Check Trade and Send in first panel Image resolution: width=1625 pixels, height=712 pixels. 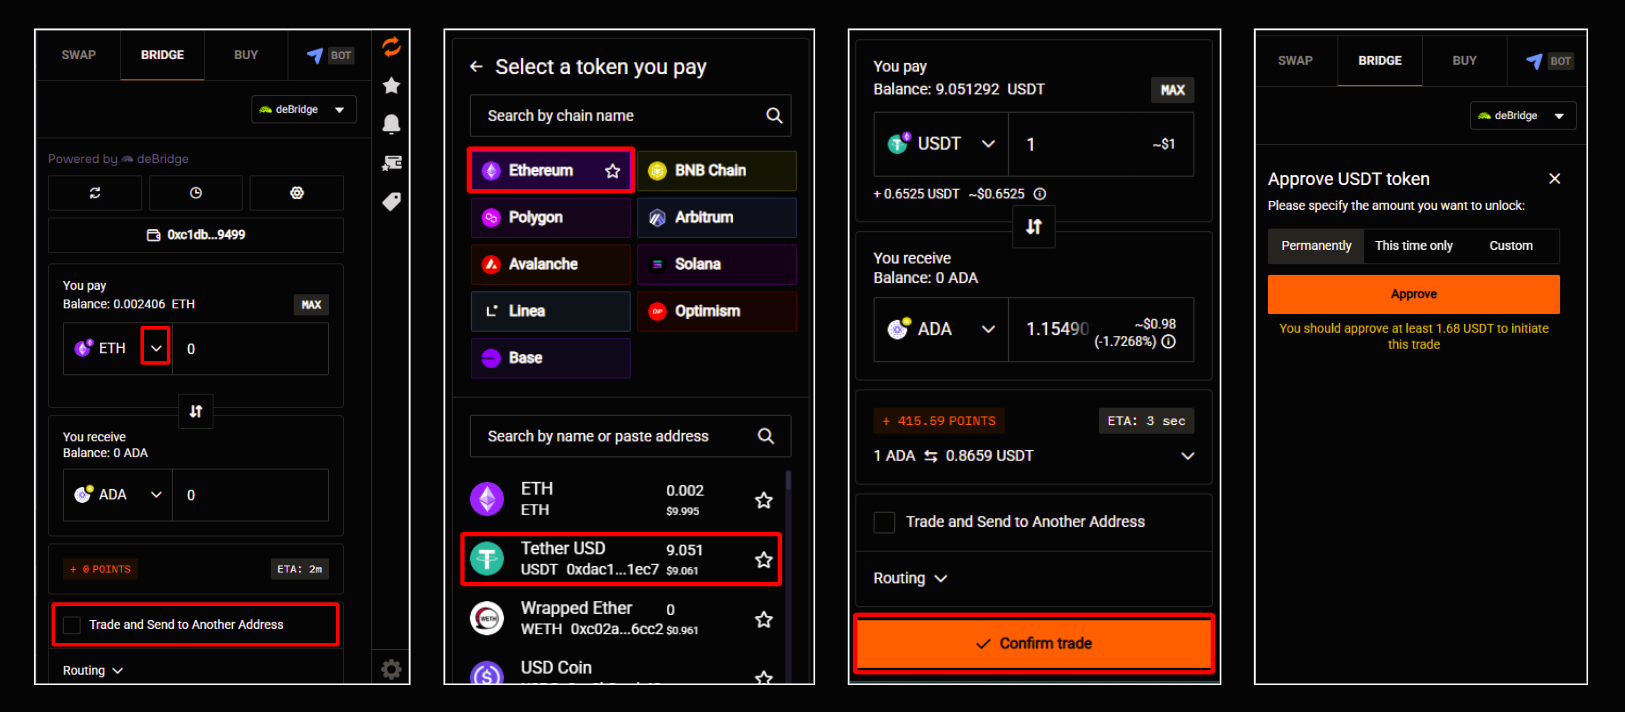coord(72,625)
